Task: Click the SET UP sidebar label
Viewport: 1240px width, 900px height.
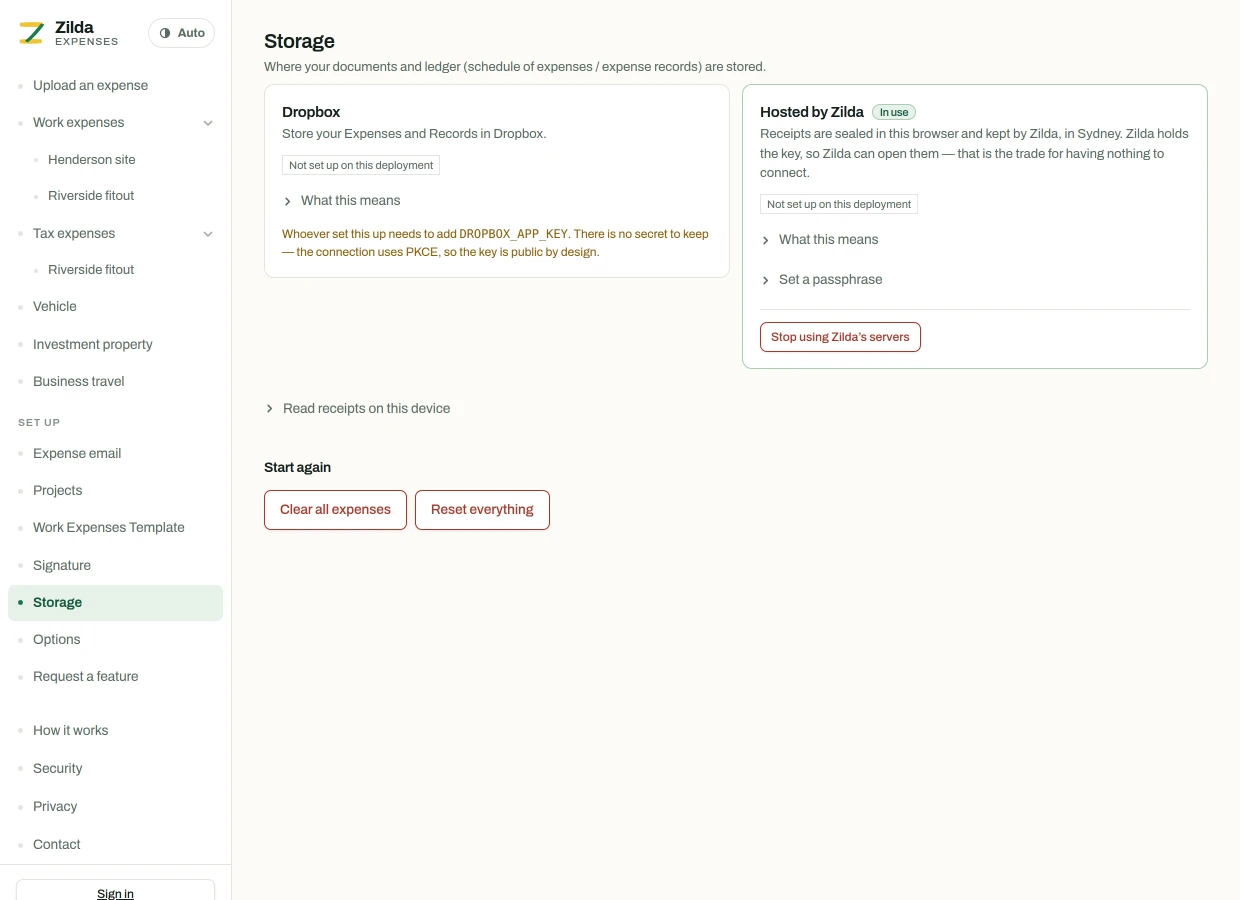Action: [39, 423]
